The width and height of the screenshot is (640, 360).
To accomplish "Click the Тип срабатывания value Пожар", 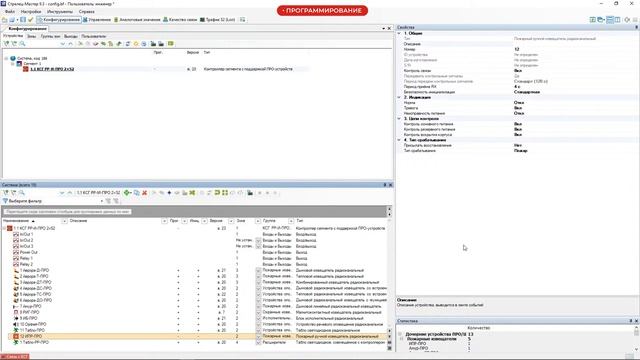I will click(520, 151).
